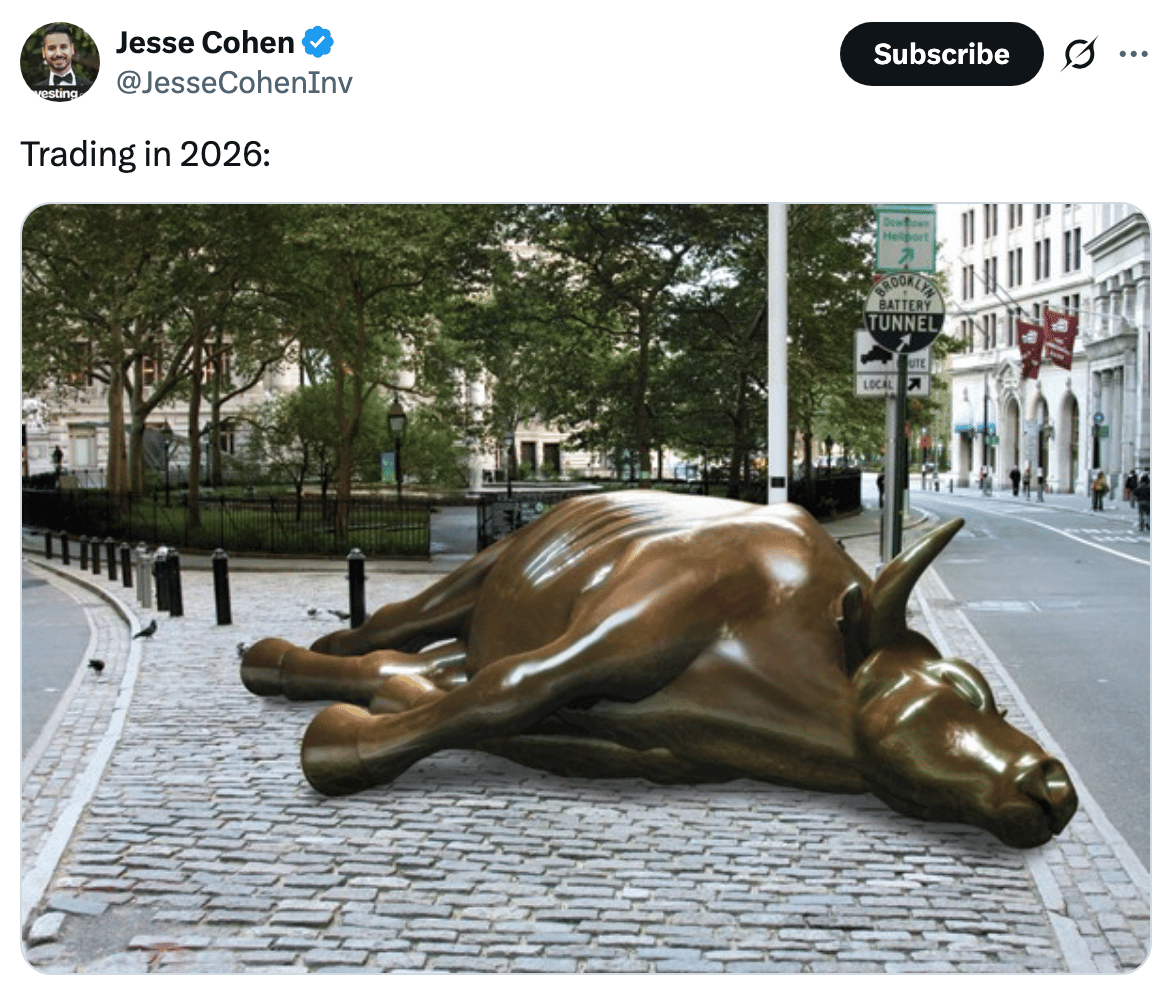Open the Jesse Cohen display name link
This screenshot has height=994, width=1172.
tap(205, 43)
